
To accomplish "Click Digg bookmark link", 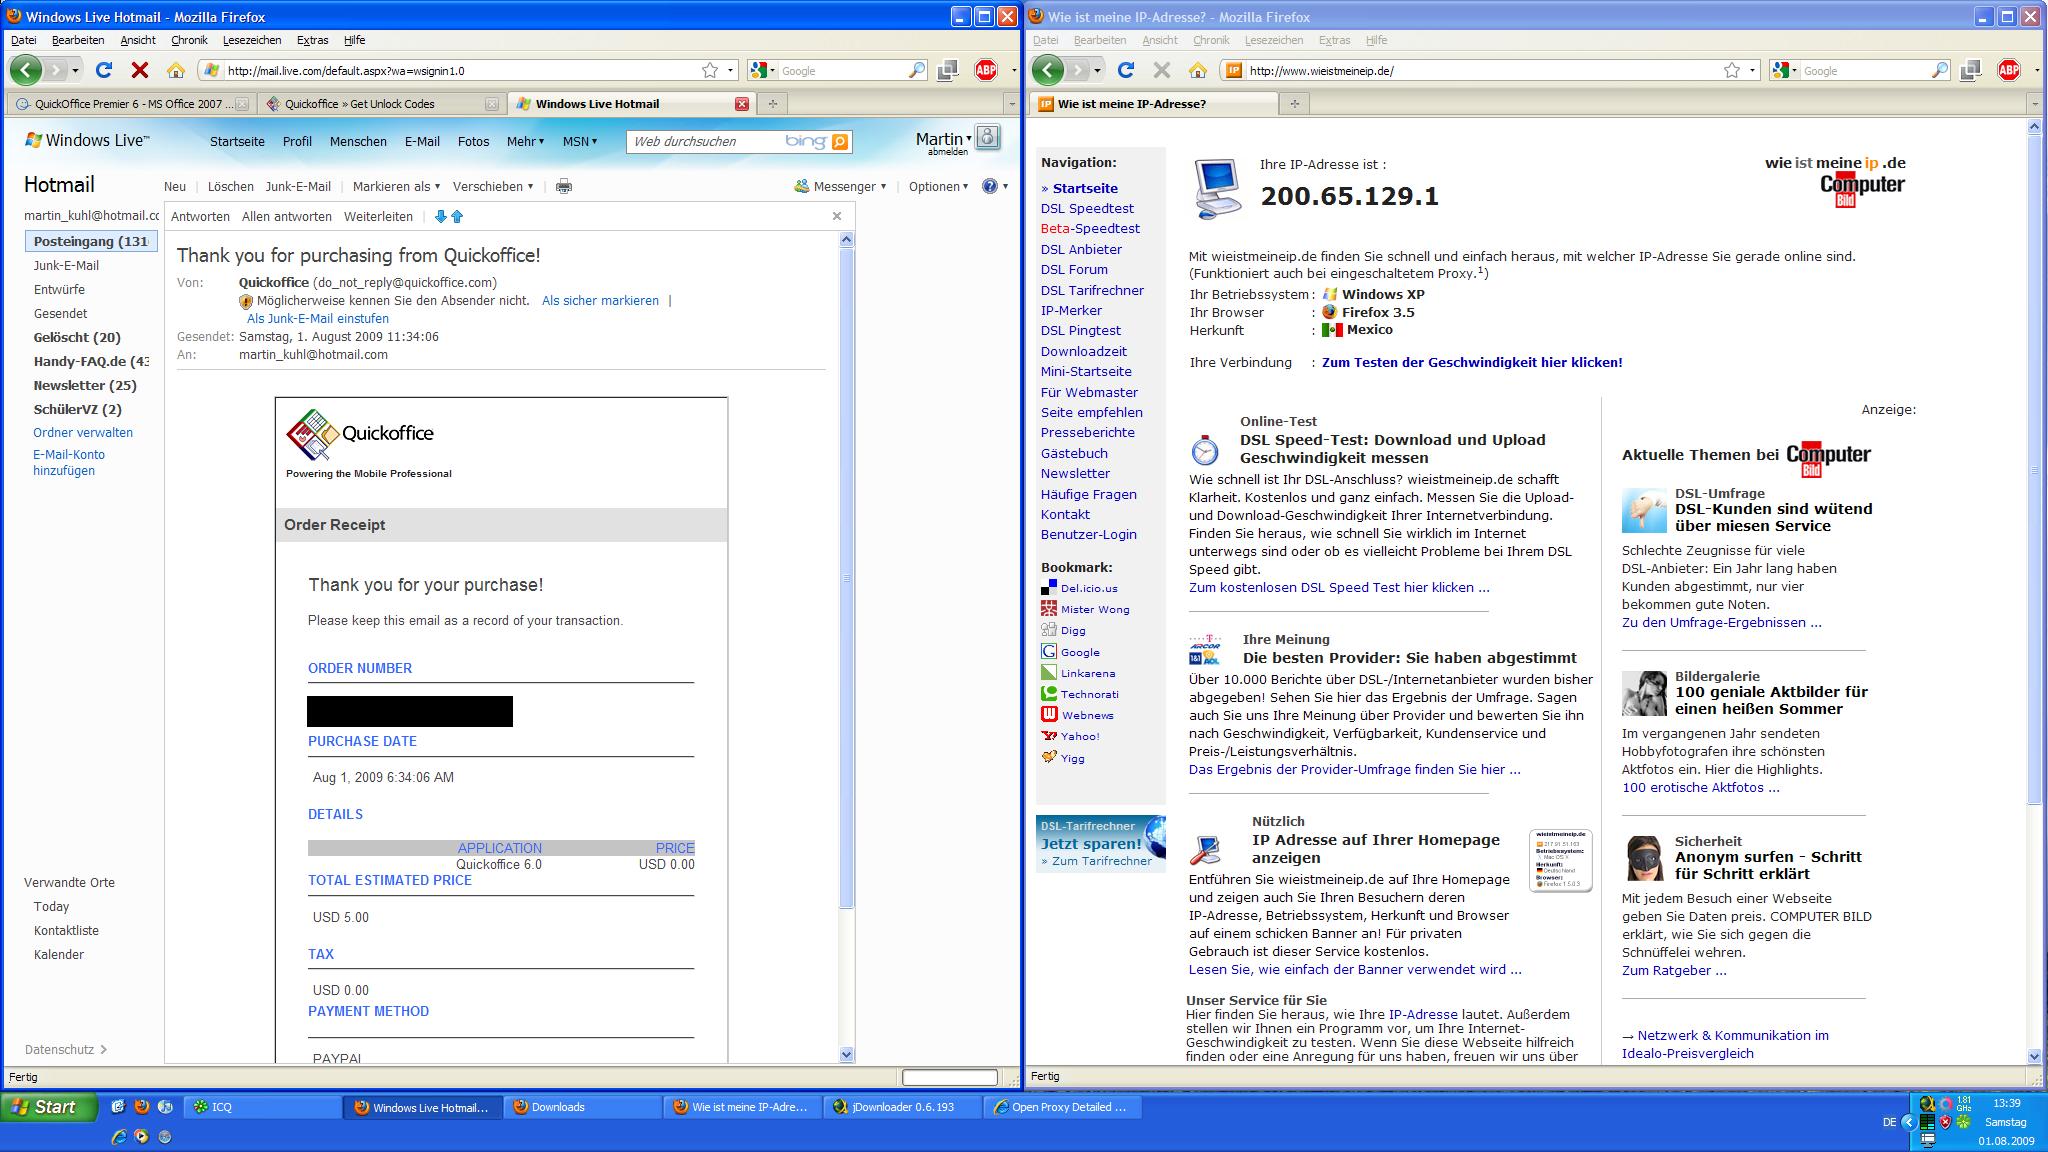I will [x=1073, y=630].
